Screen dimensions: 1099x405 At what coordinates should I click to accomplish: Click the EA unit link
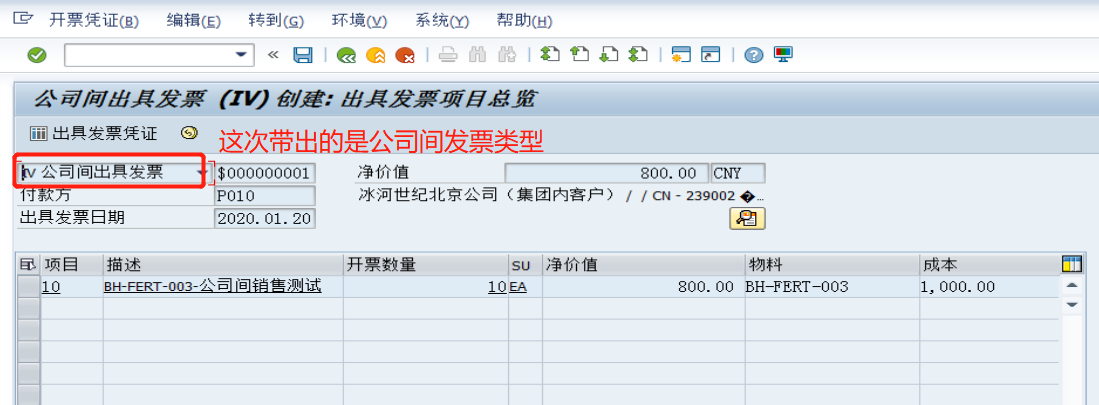pyautogui.click(x=518, y=287)
